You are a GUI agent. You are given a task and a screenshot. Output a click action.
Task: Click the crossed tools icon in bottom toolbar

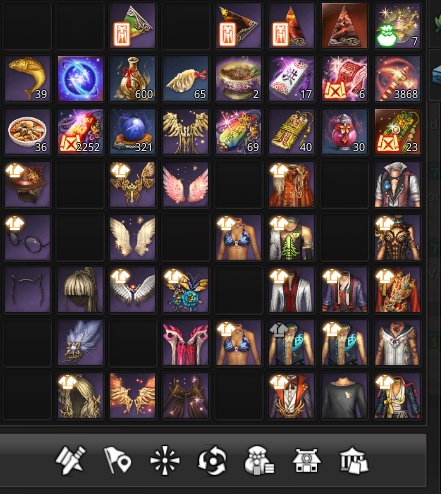click(70, 460)
